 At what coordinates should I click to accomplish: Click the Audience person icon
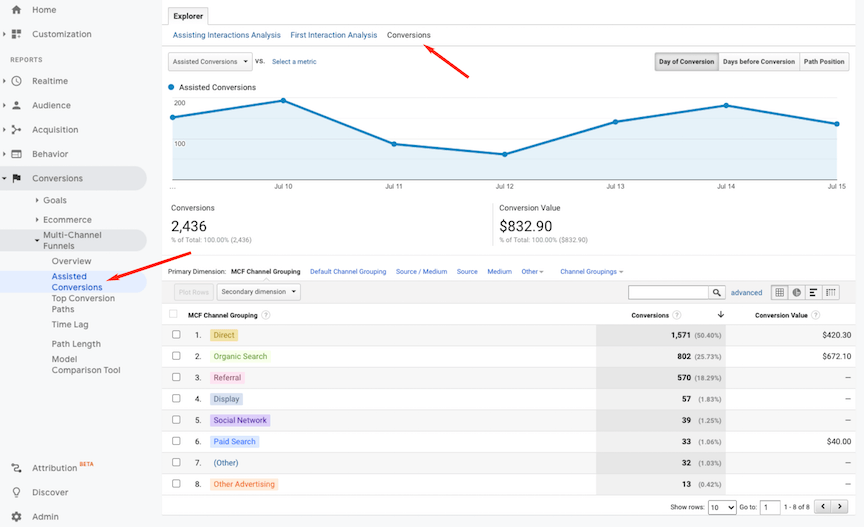(x=17, y=105)
